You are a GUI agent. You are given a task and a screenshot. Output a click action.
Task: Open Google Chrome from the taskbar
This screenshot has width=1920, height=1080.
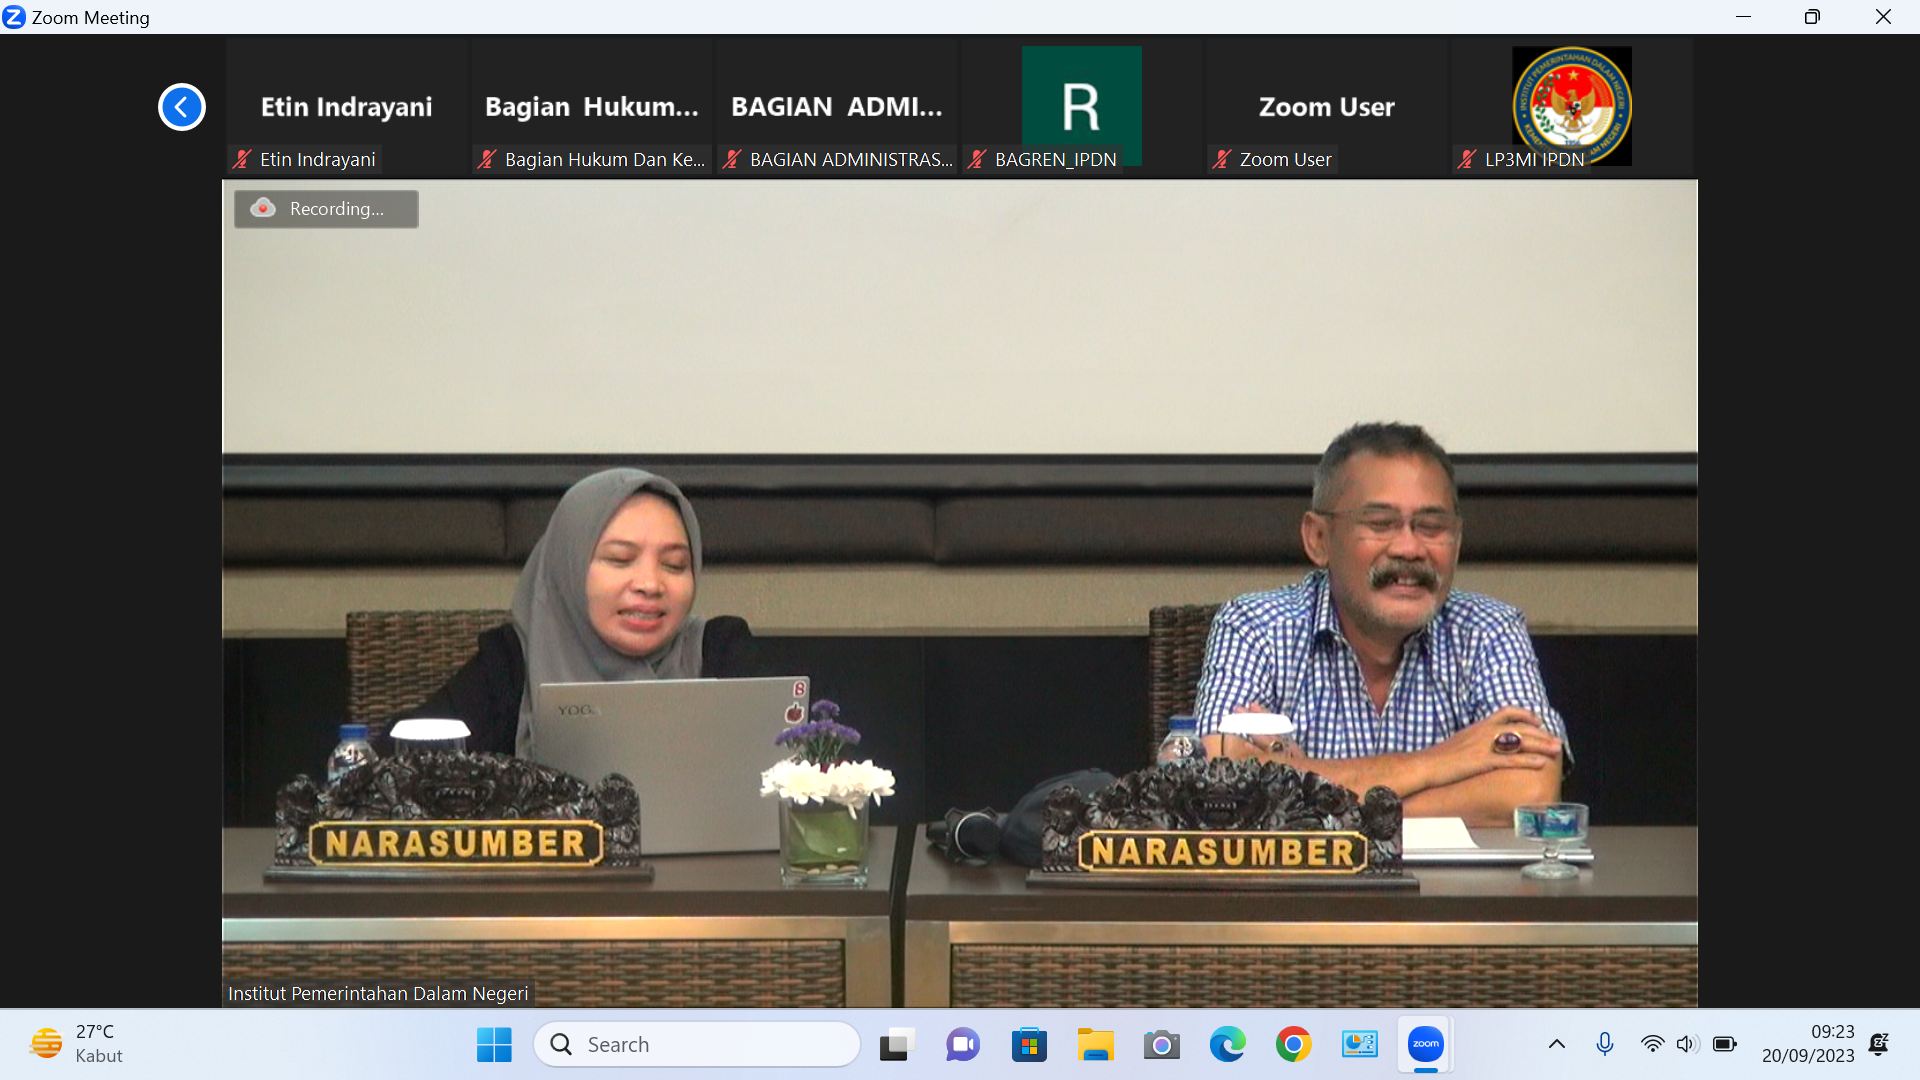coord(1293,1045)
